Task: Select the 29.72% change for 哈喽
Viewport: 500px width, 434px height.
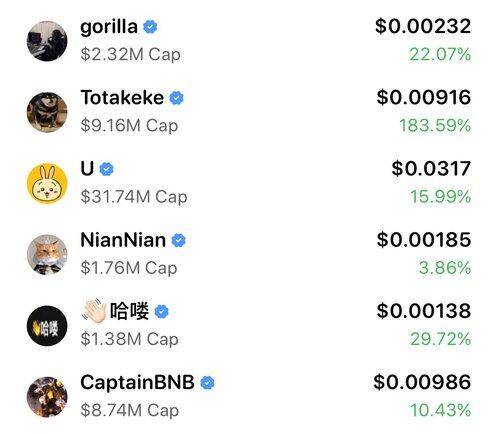Action: [440, 339]
